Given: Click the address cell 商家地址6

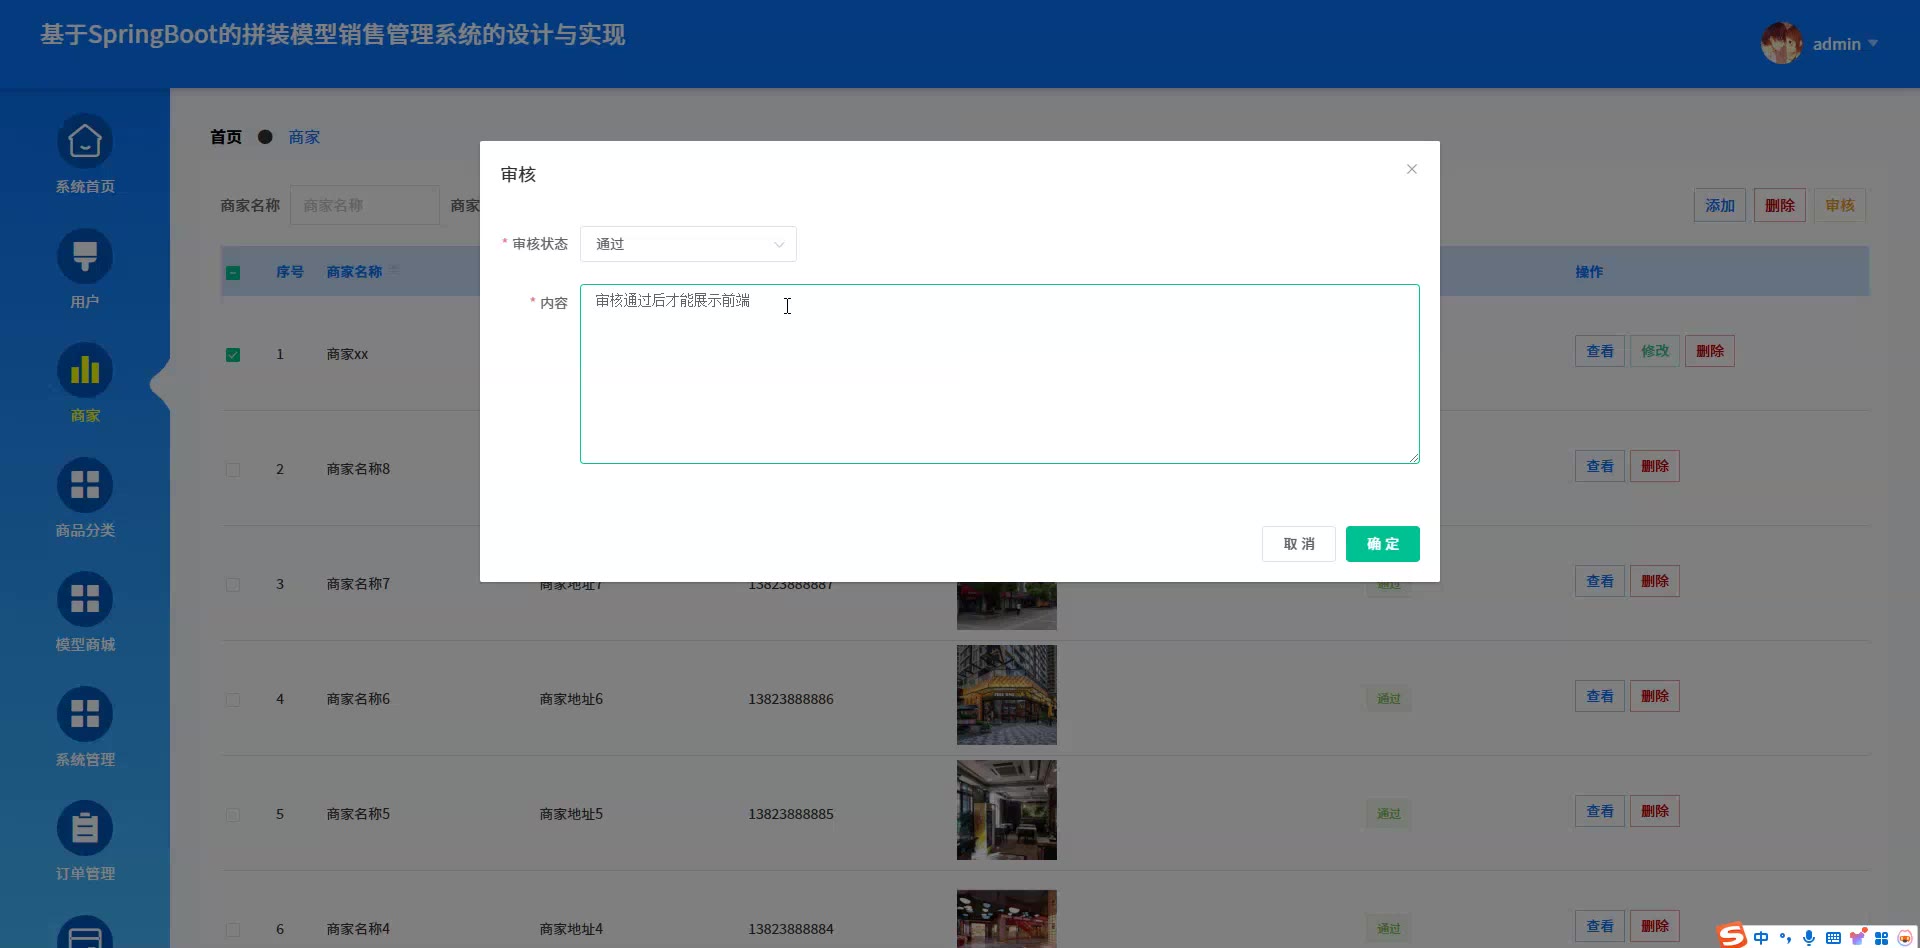Looking at the screenshot, I should tap(571, 699).
